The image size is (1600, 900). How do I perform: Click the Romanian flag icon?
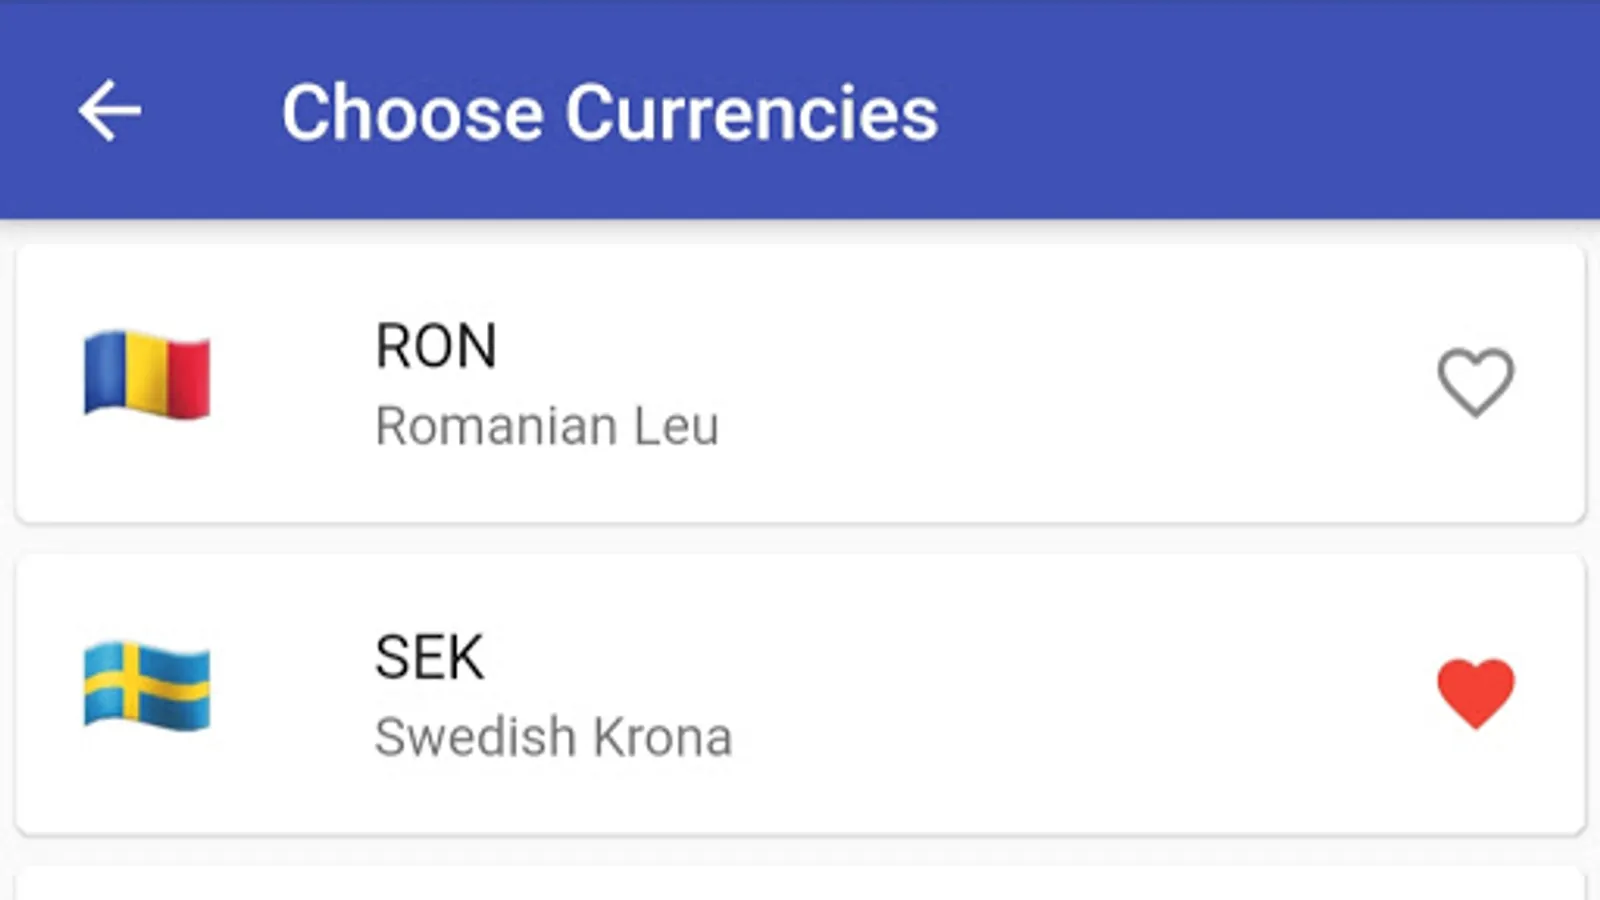tap(147, 374)
